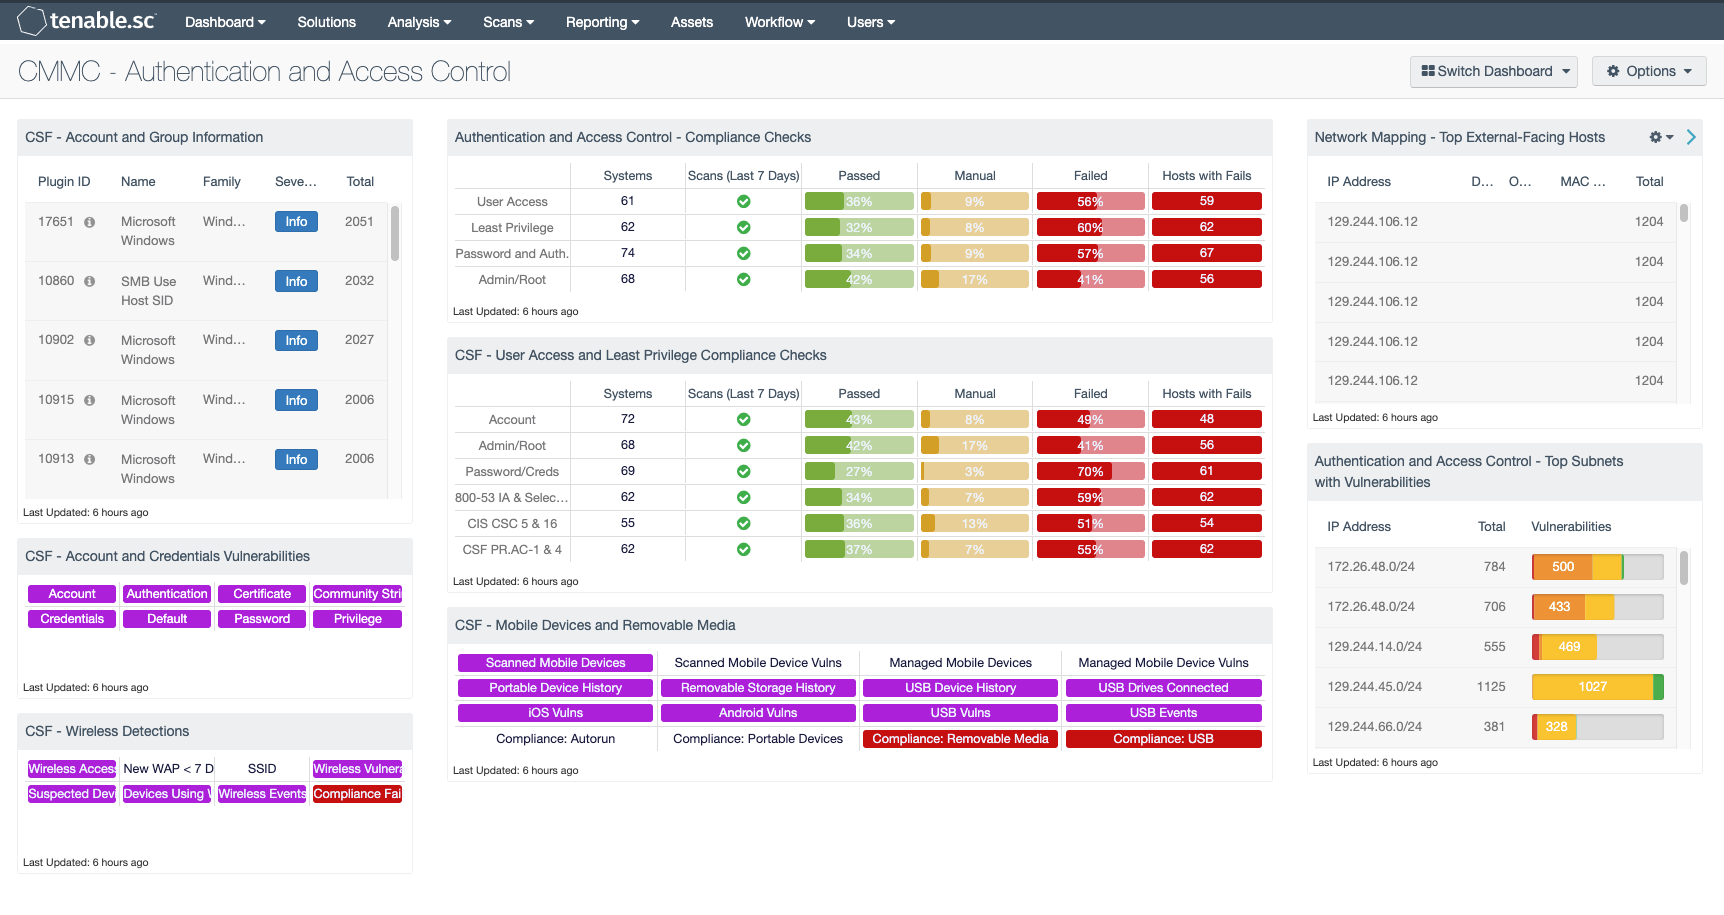Open the gear icon on Network Mapping panel
The height and width of the screenshot is (915, 1724).
coord(1655,137)
